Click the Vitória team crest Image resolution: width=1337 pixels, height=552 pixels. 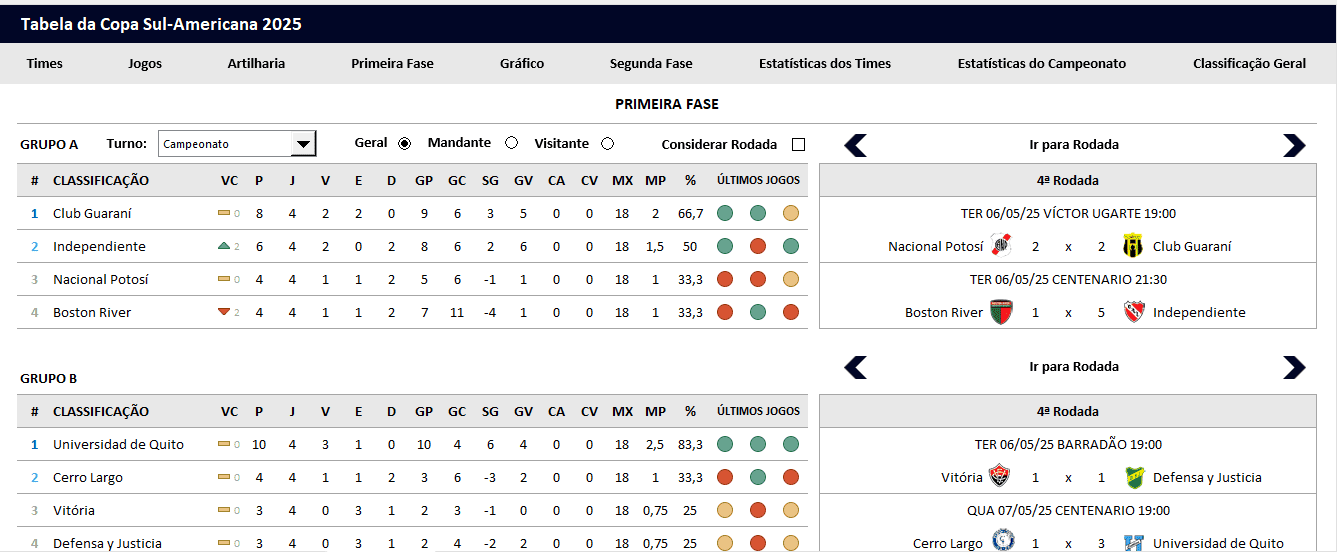[1001, 477]
